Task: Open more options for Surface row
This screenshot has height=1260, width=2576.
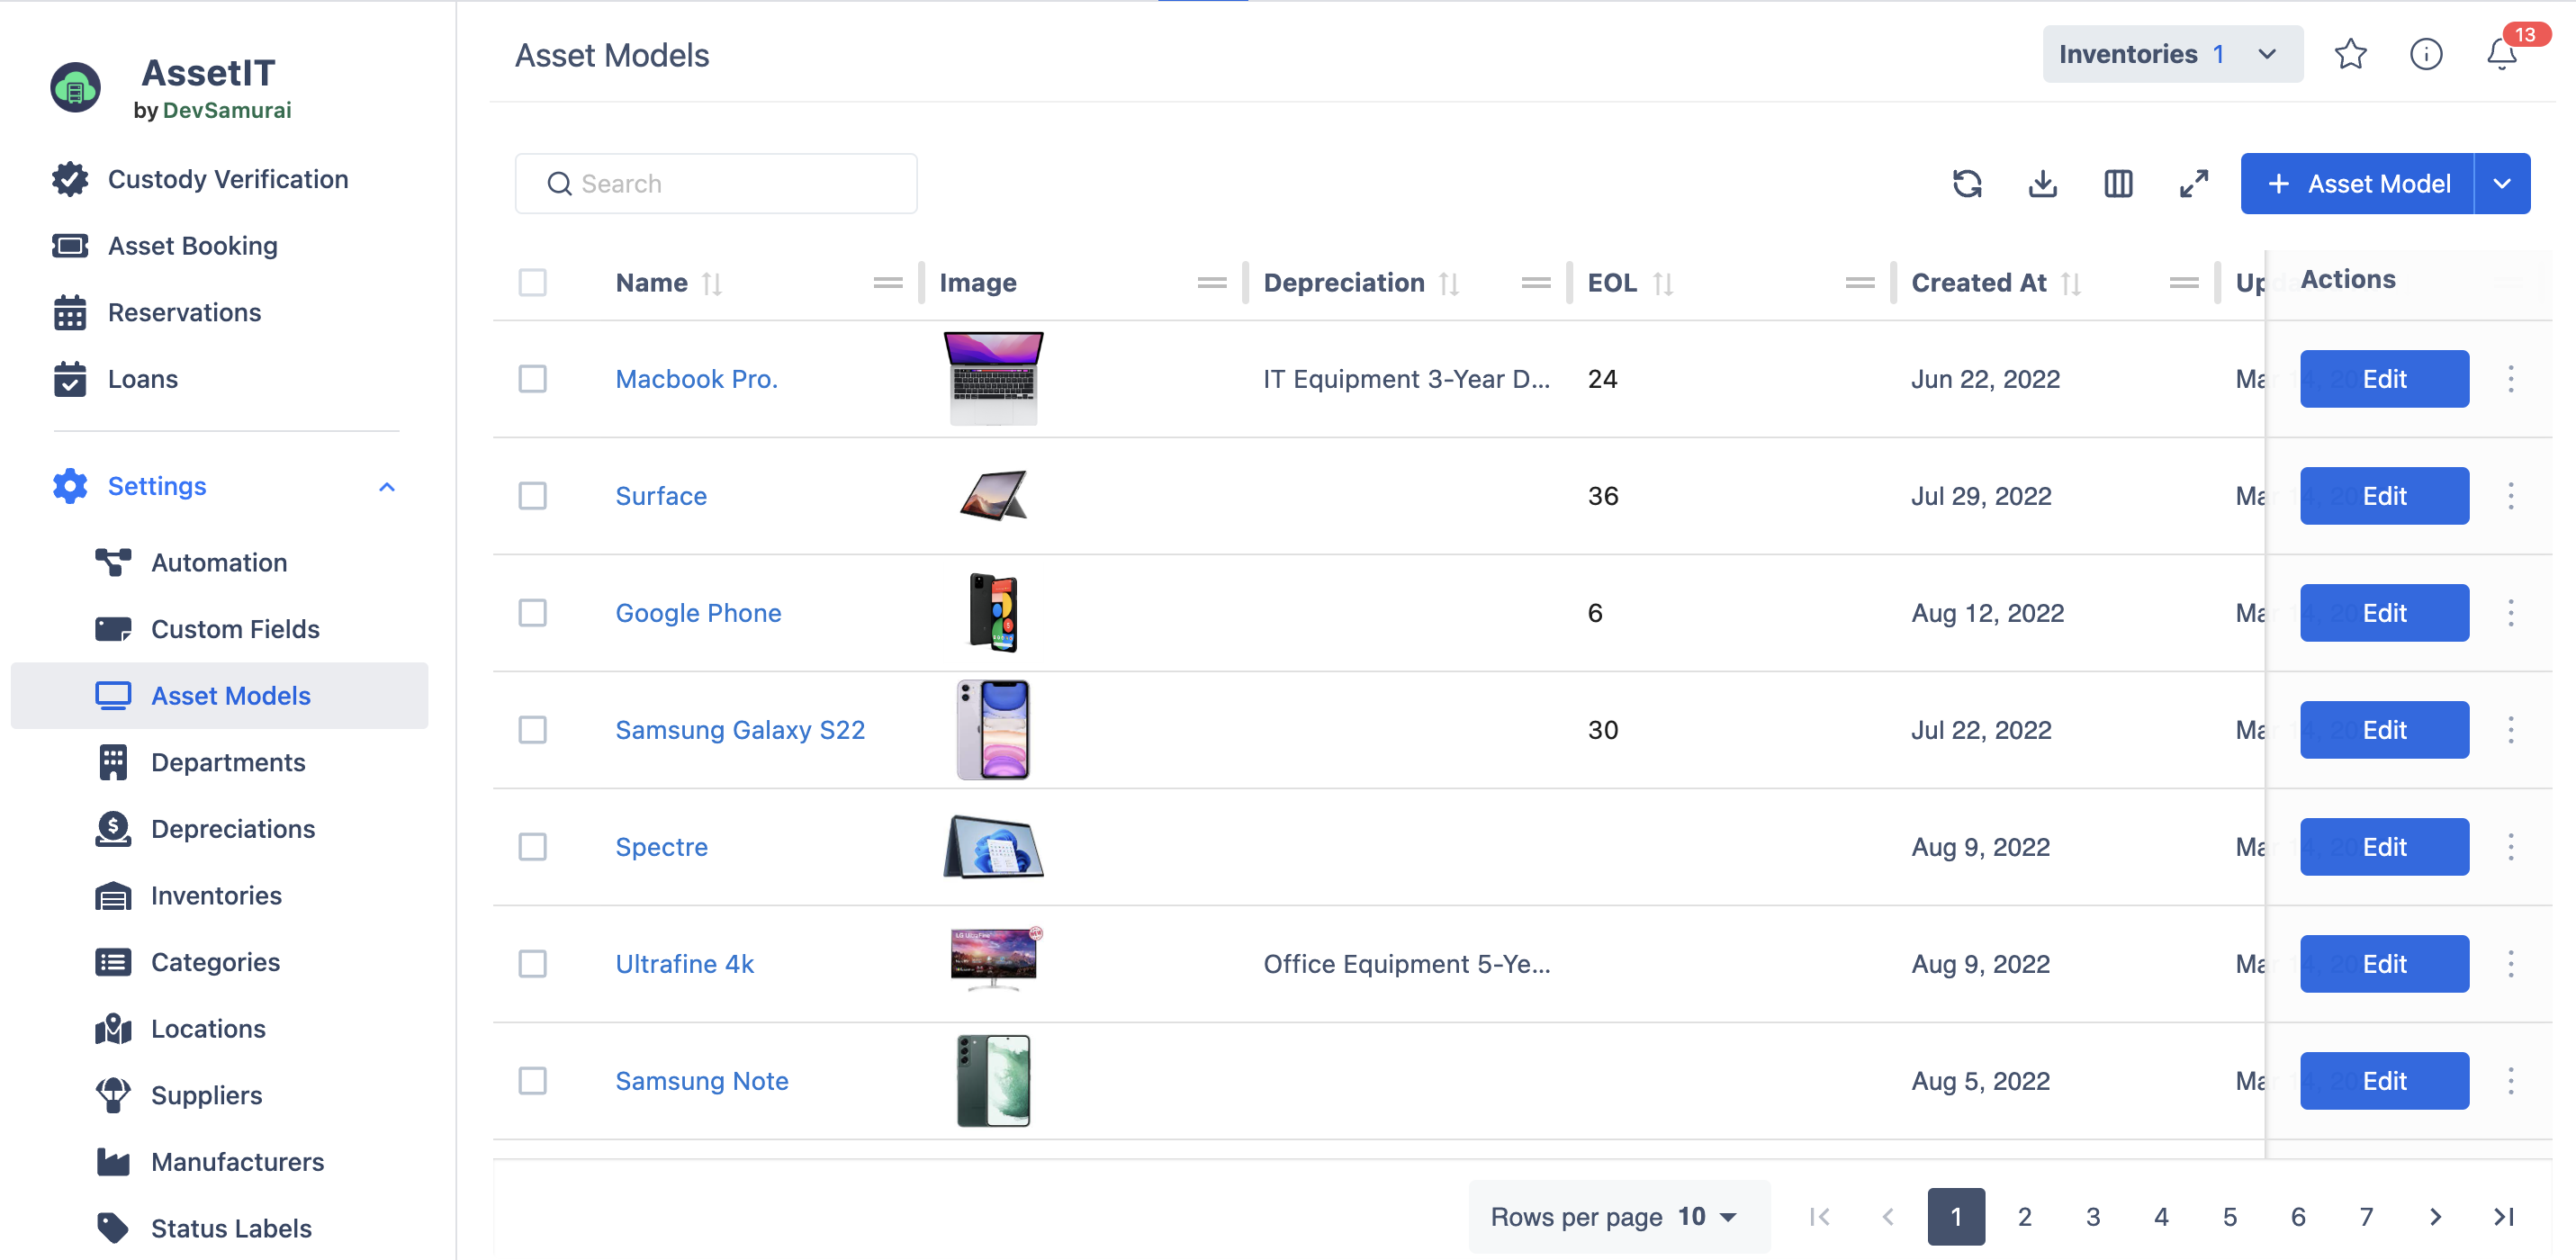Action: click(x=2510, y=496)
